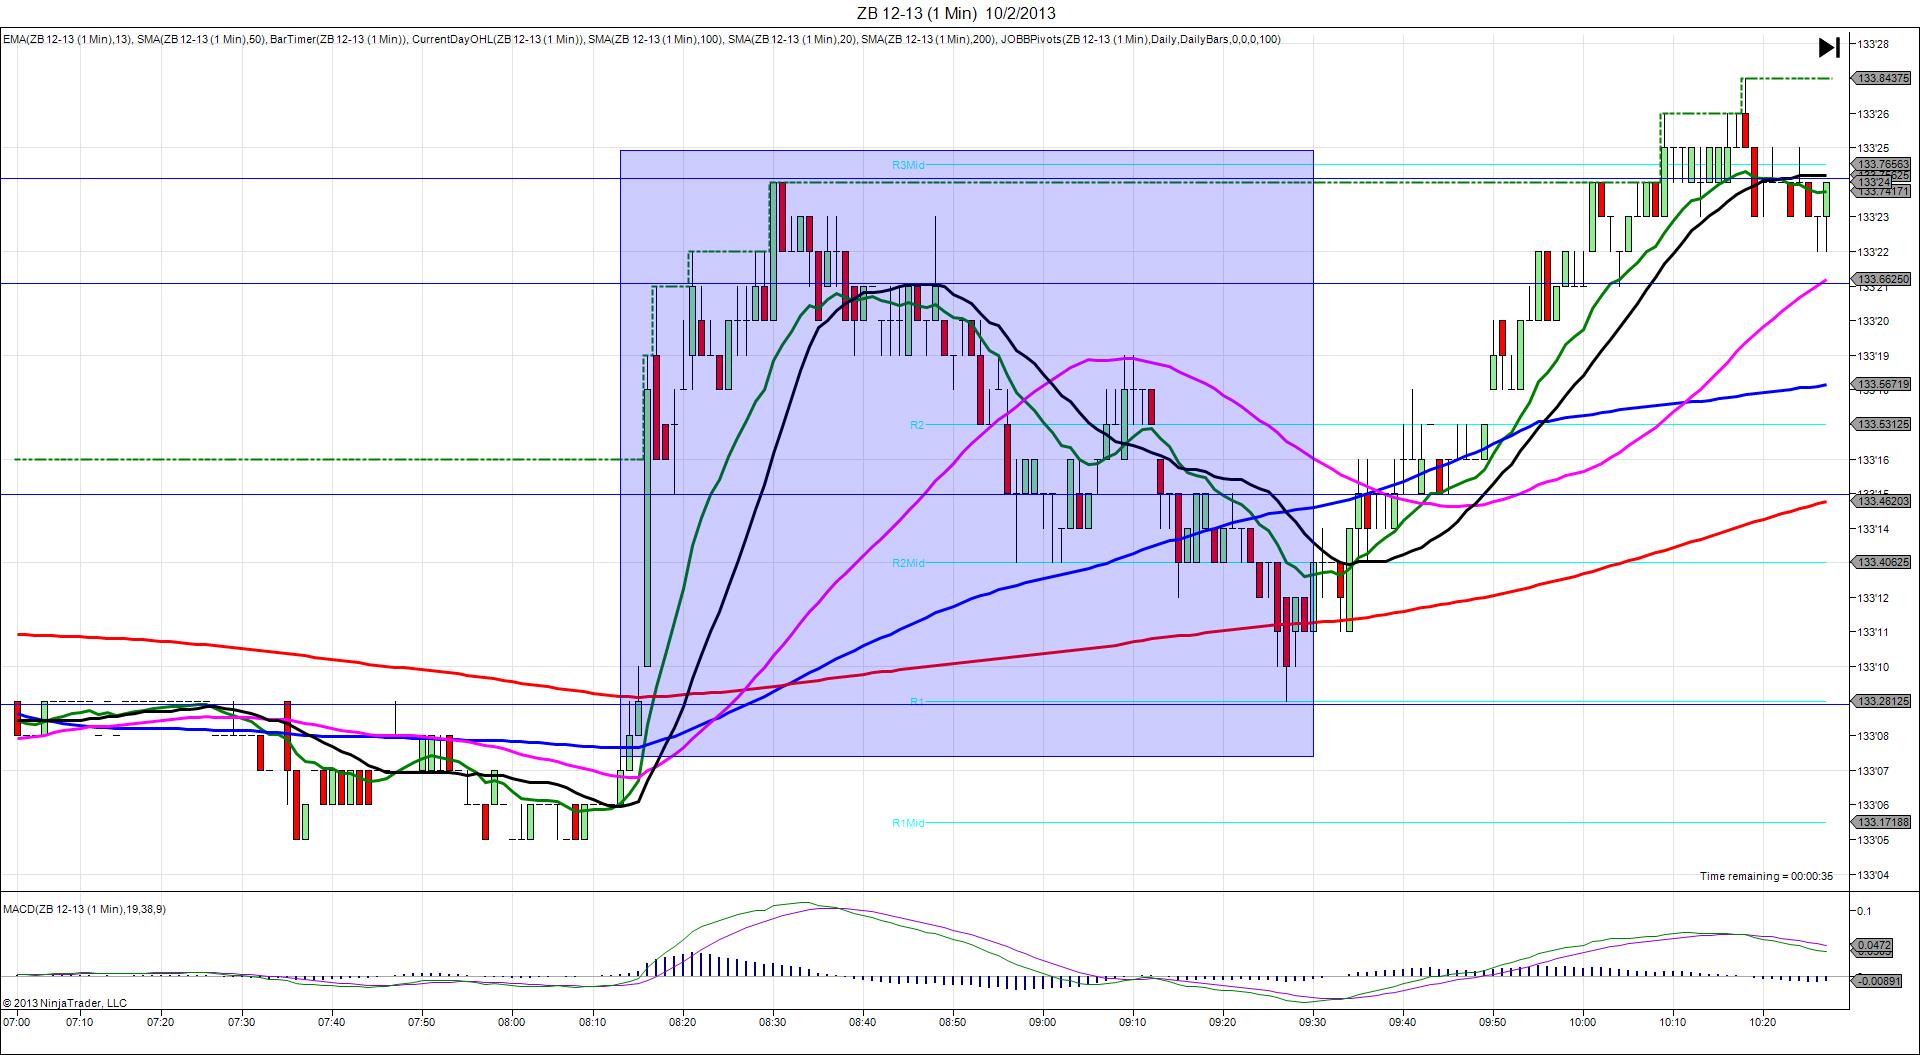This screenshot has height=1055, width=1920.
Task: Click the 133.17188 pivot price tag
Action: click(x=1881, y=822)
